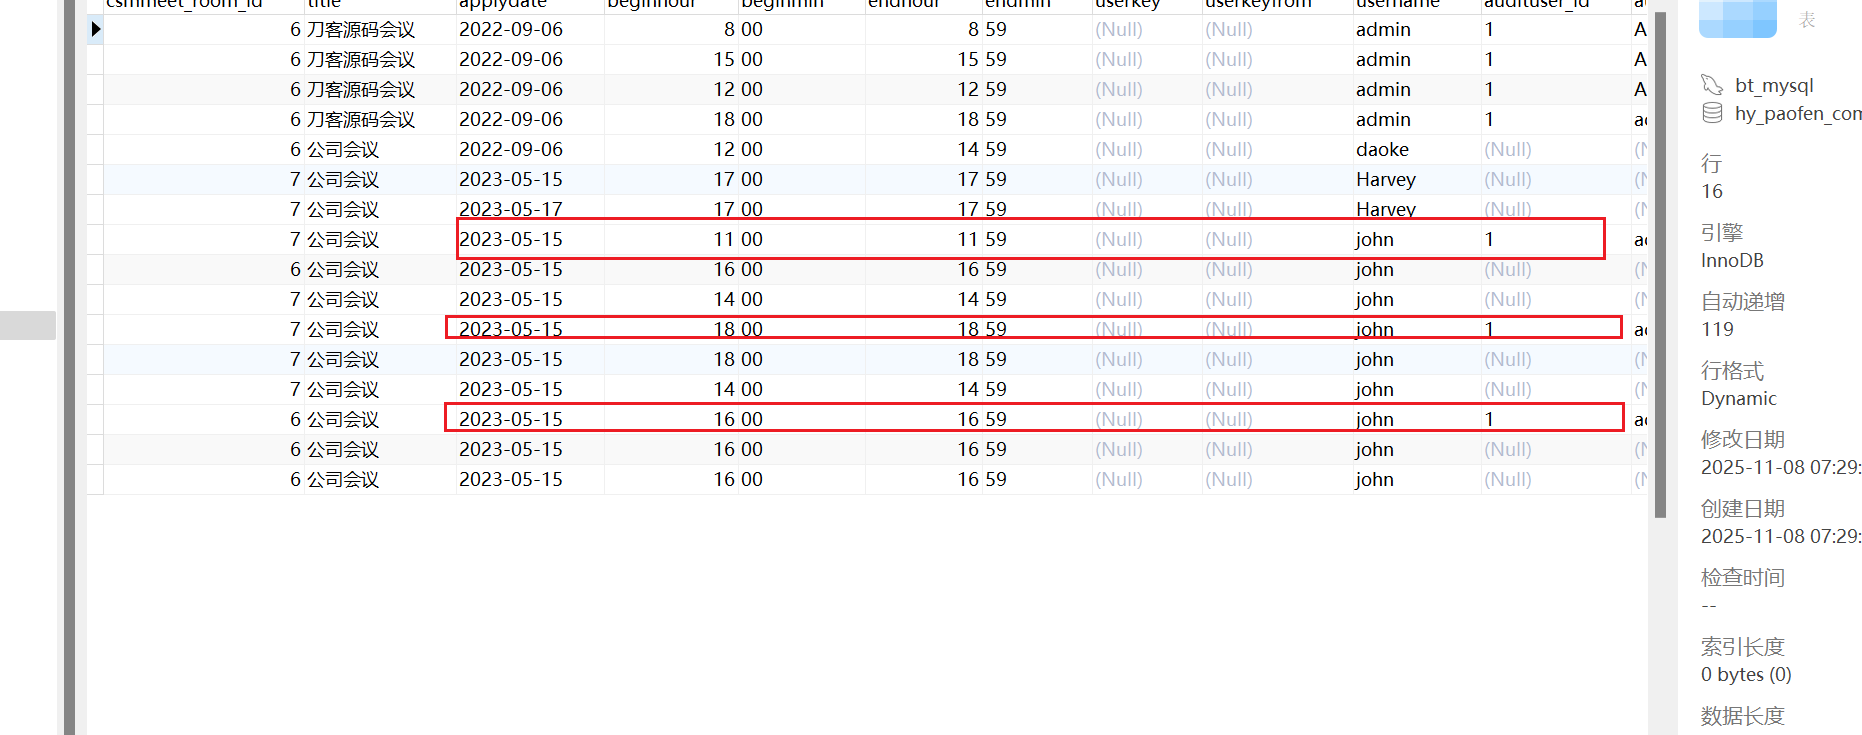
Task: Click the InnoDB engine value
Action: point(1732,260)
